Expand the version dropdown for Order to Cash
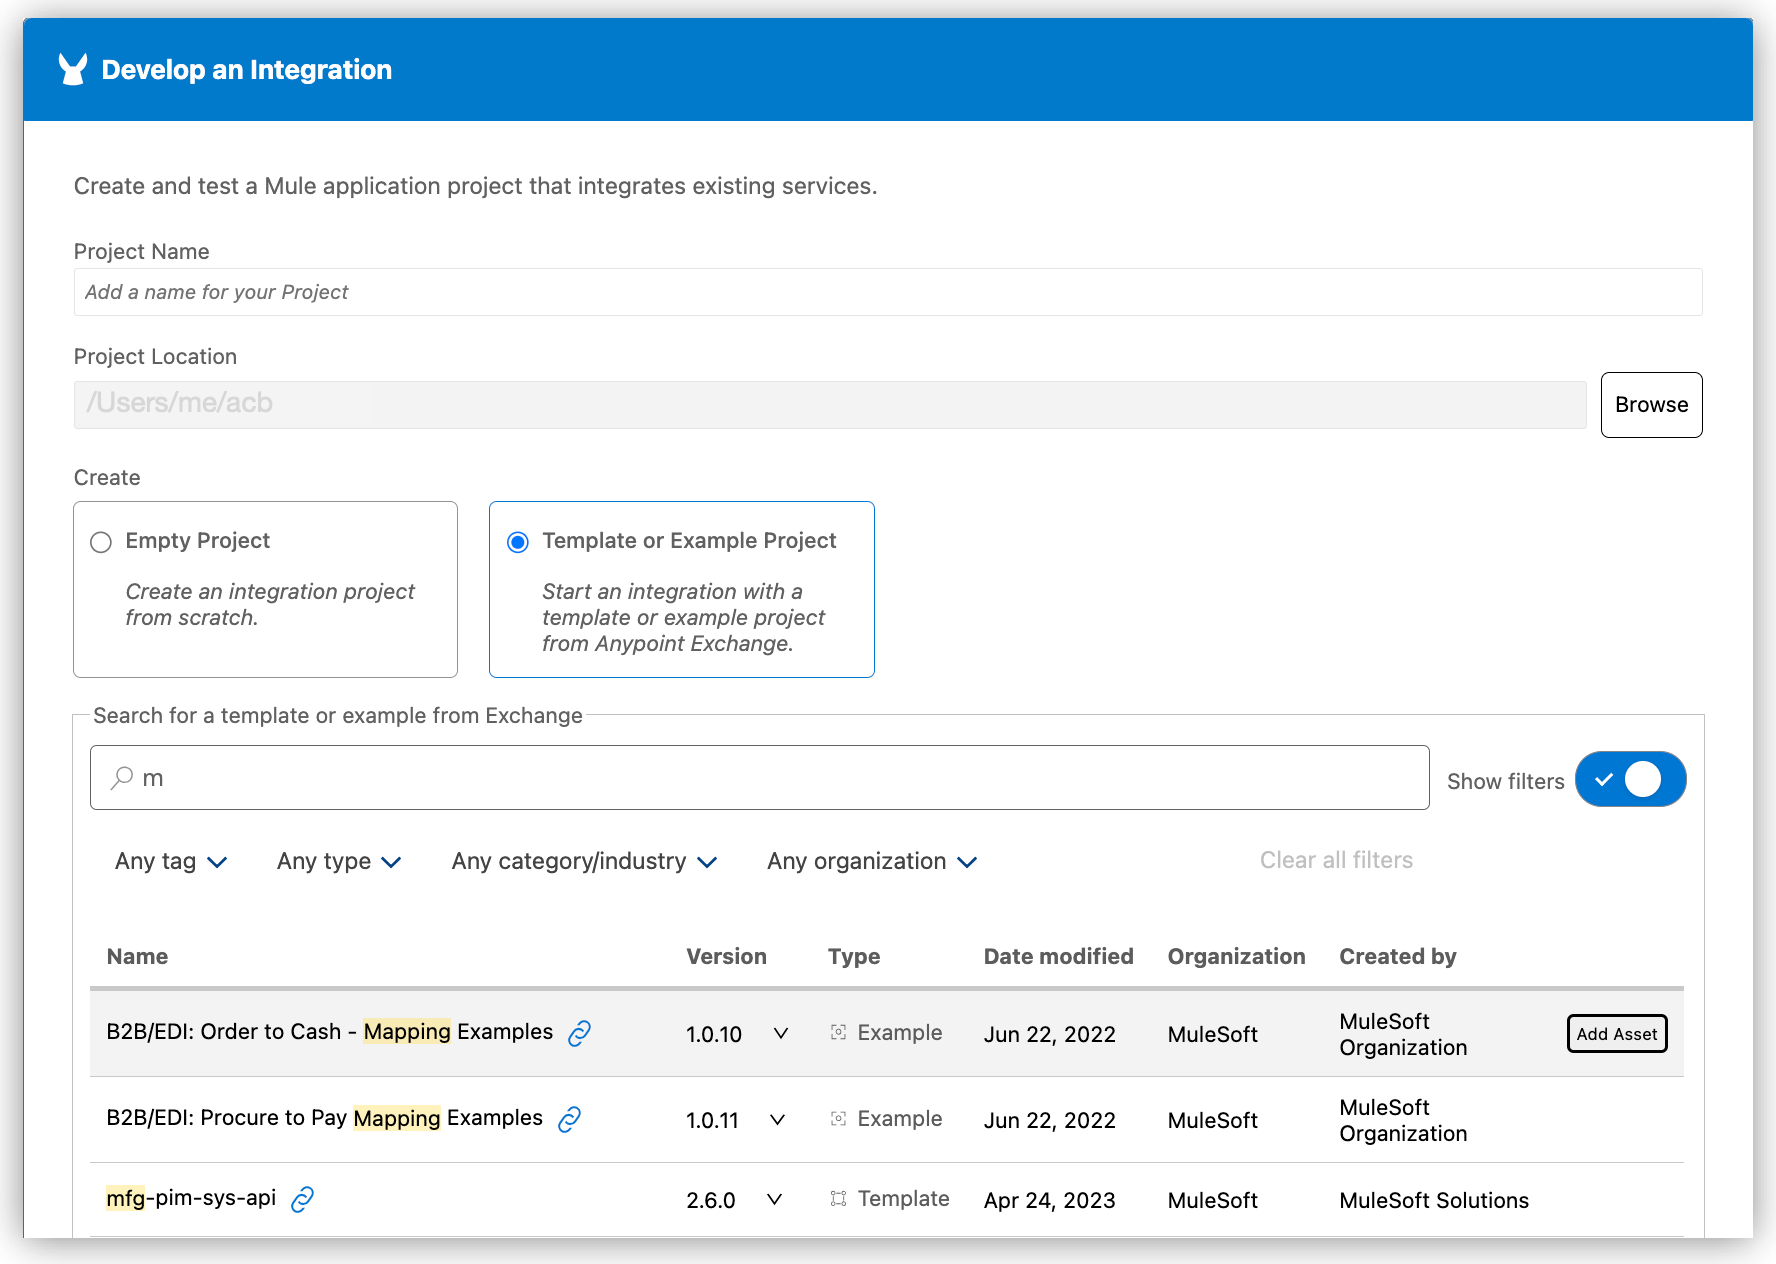1776x1264 pixels. tap(781, 1034)
